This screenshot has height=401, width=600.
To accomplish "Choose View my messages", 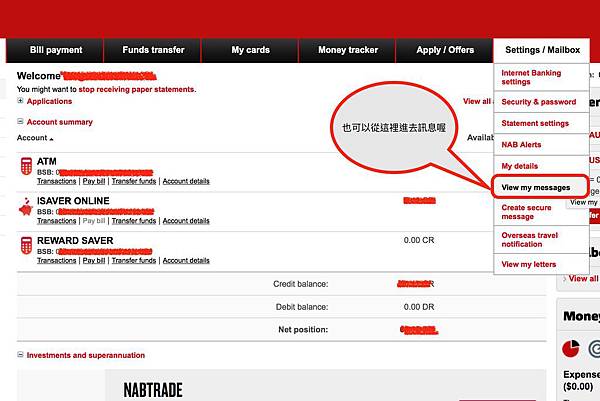I will [540, 187].
